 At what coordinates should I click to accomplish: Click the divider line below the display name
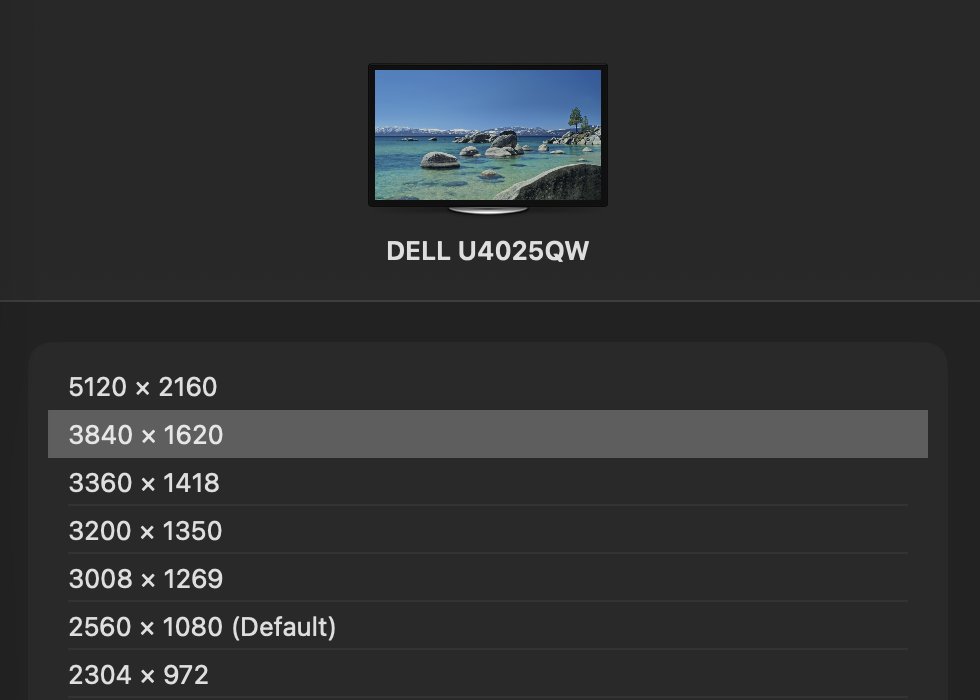coord(490,301)
